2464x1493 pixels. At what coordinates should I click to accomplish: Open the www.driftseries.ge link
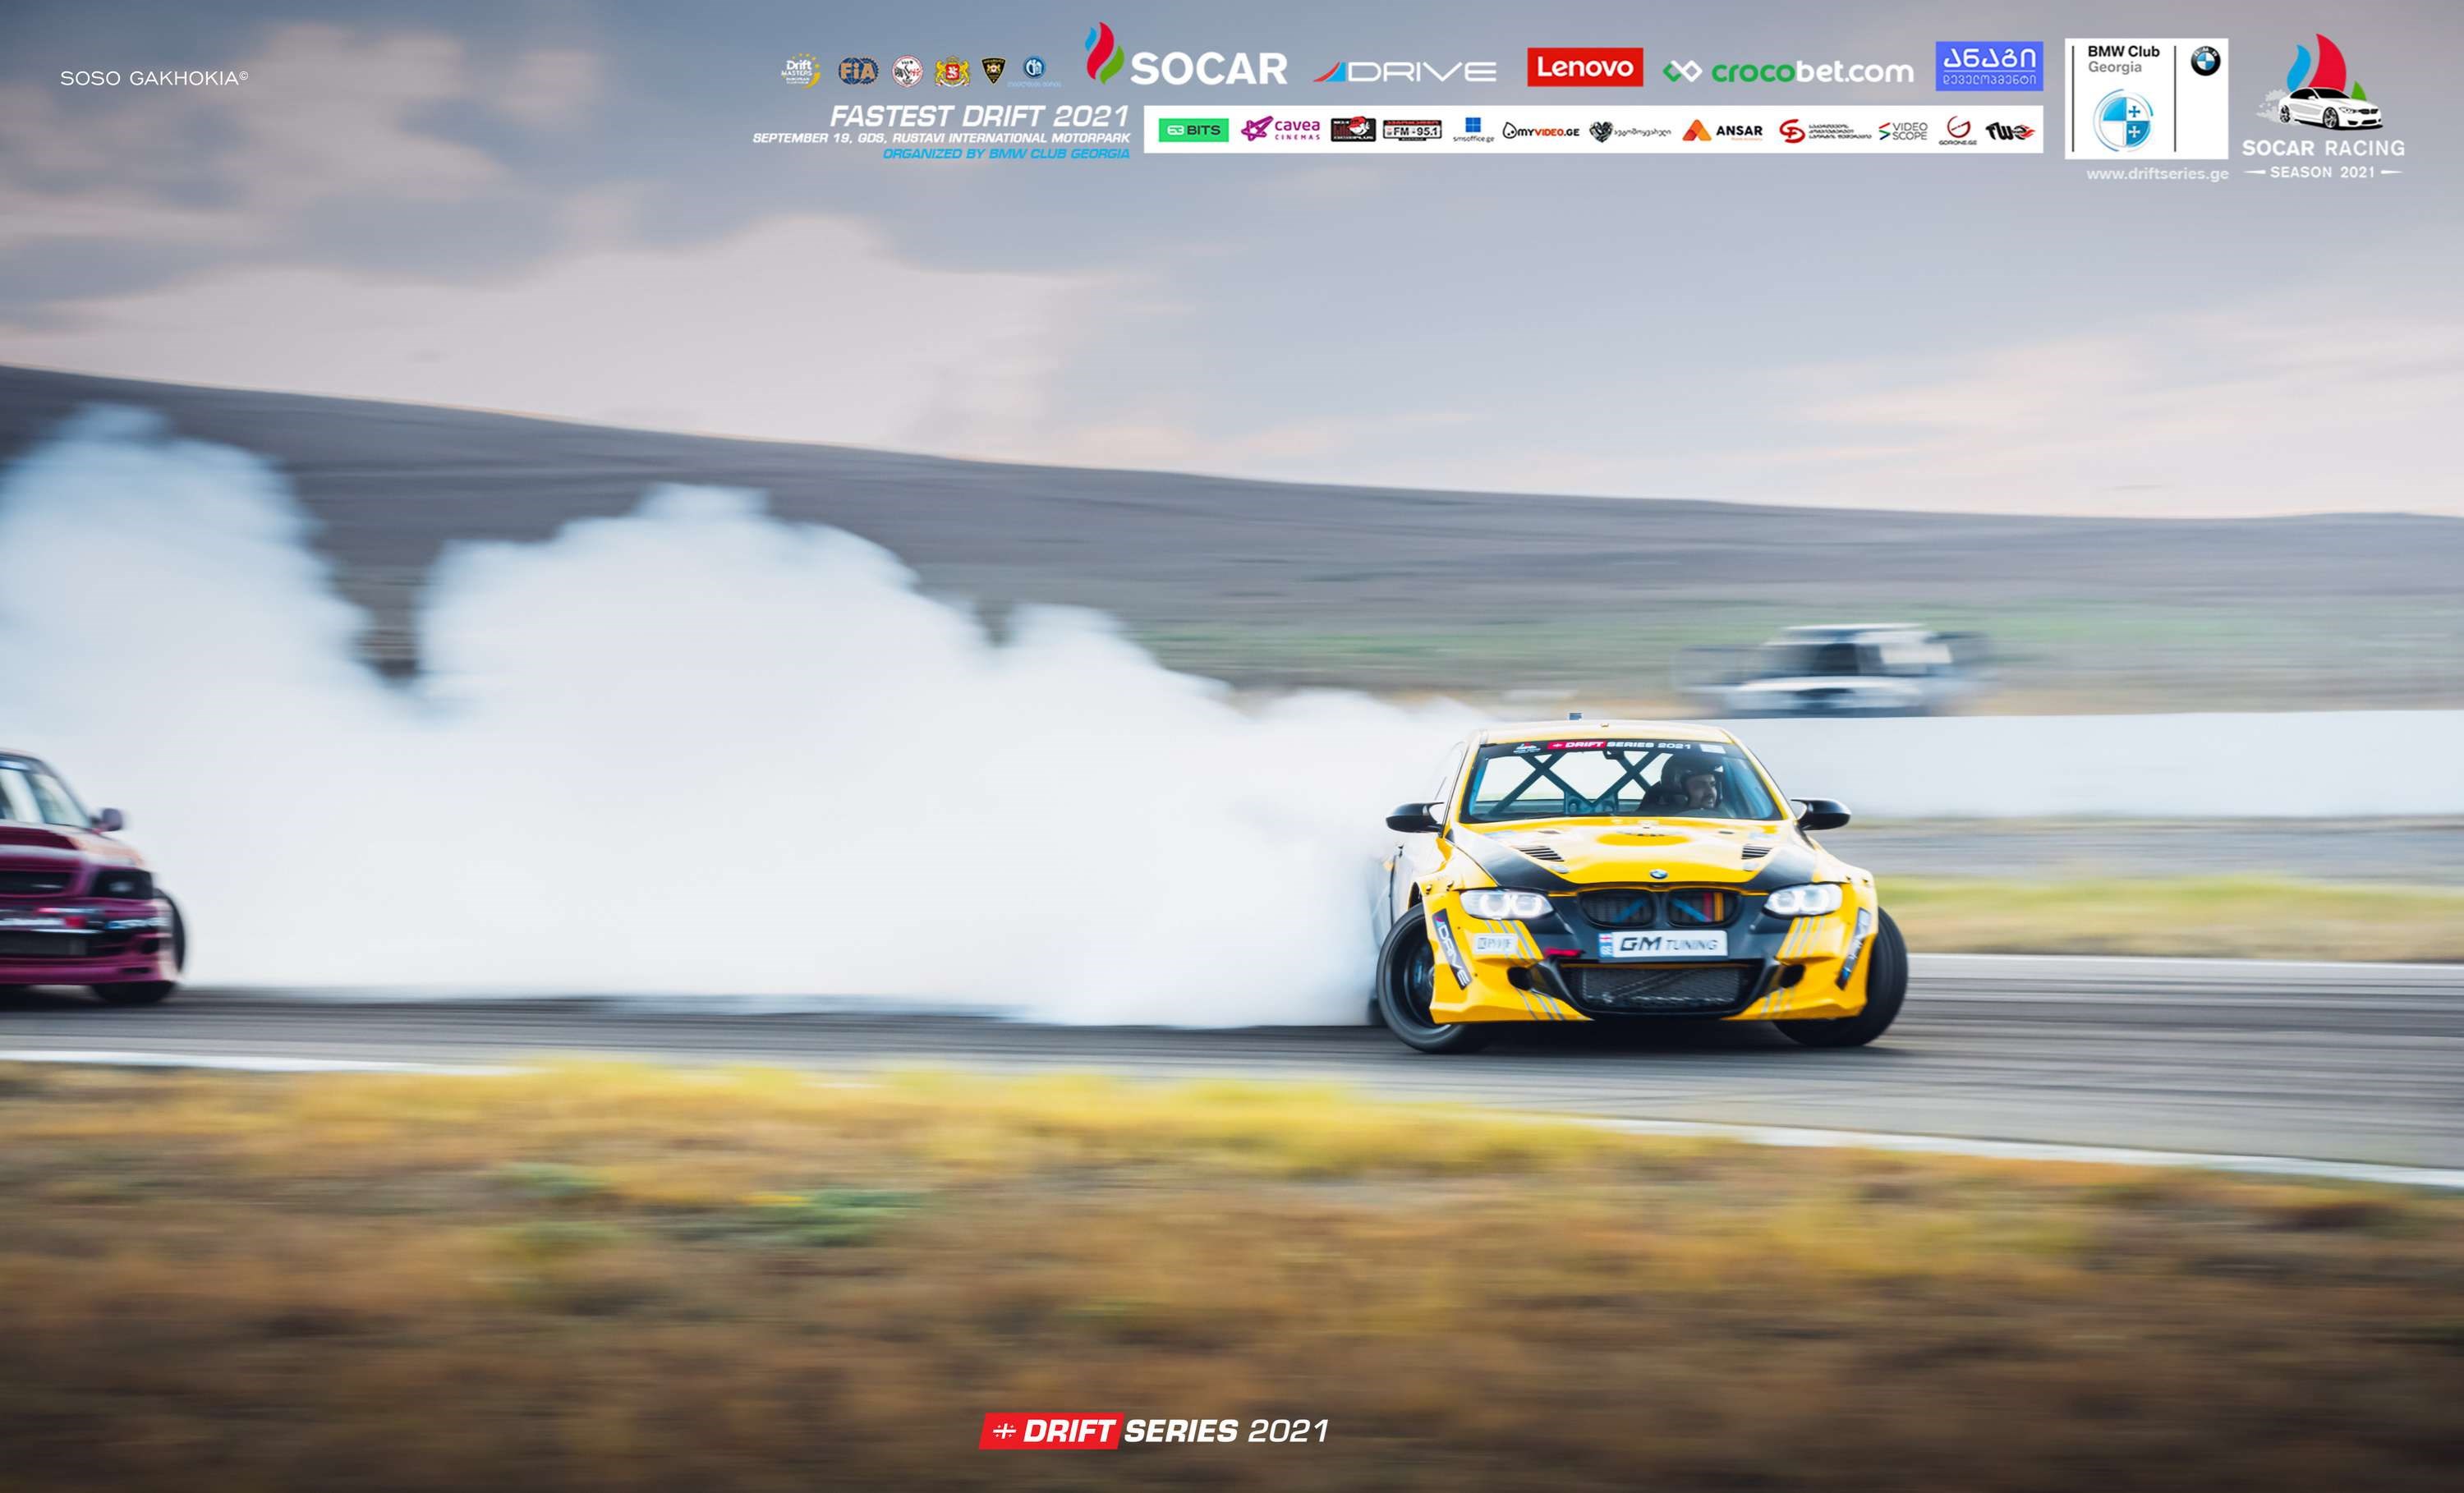click(2157, 174)
